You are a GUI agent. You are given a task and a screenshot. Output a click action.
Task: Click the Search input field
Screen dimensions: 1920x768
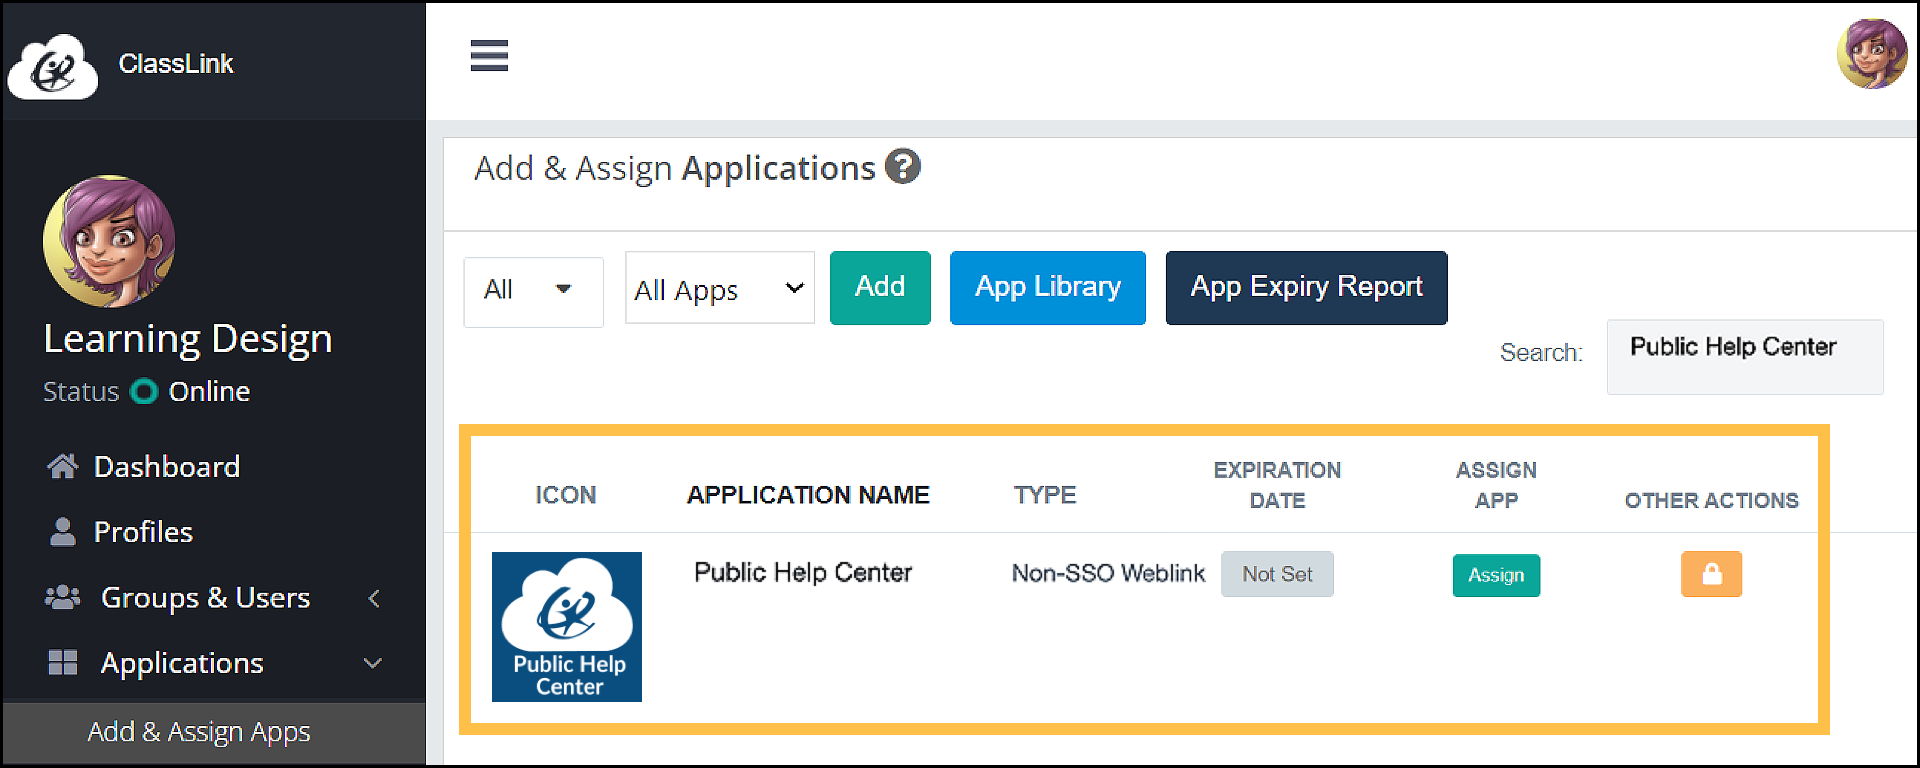click(x=1744, y=356)
